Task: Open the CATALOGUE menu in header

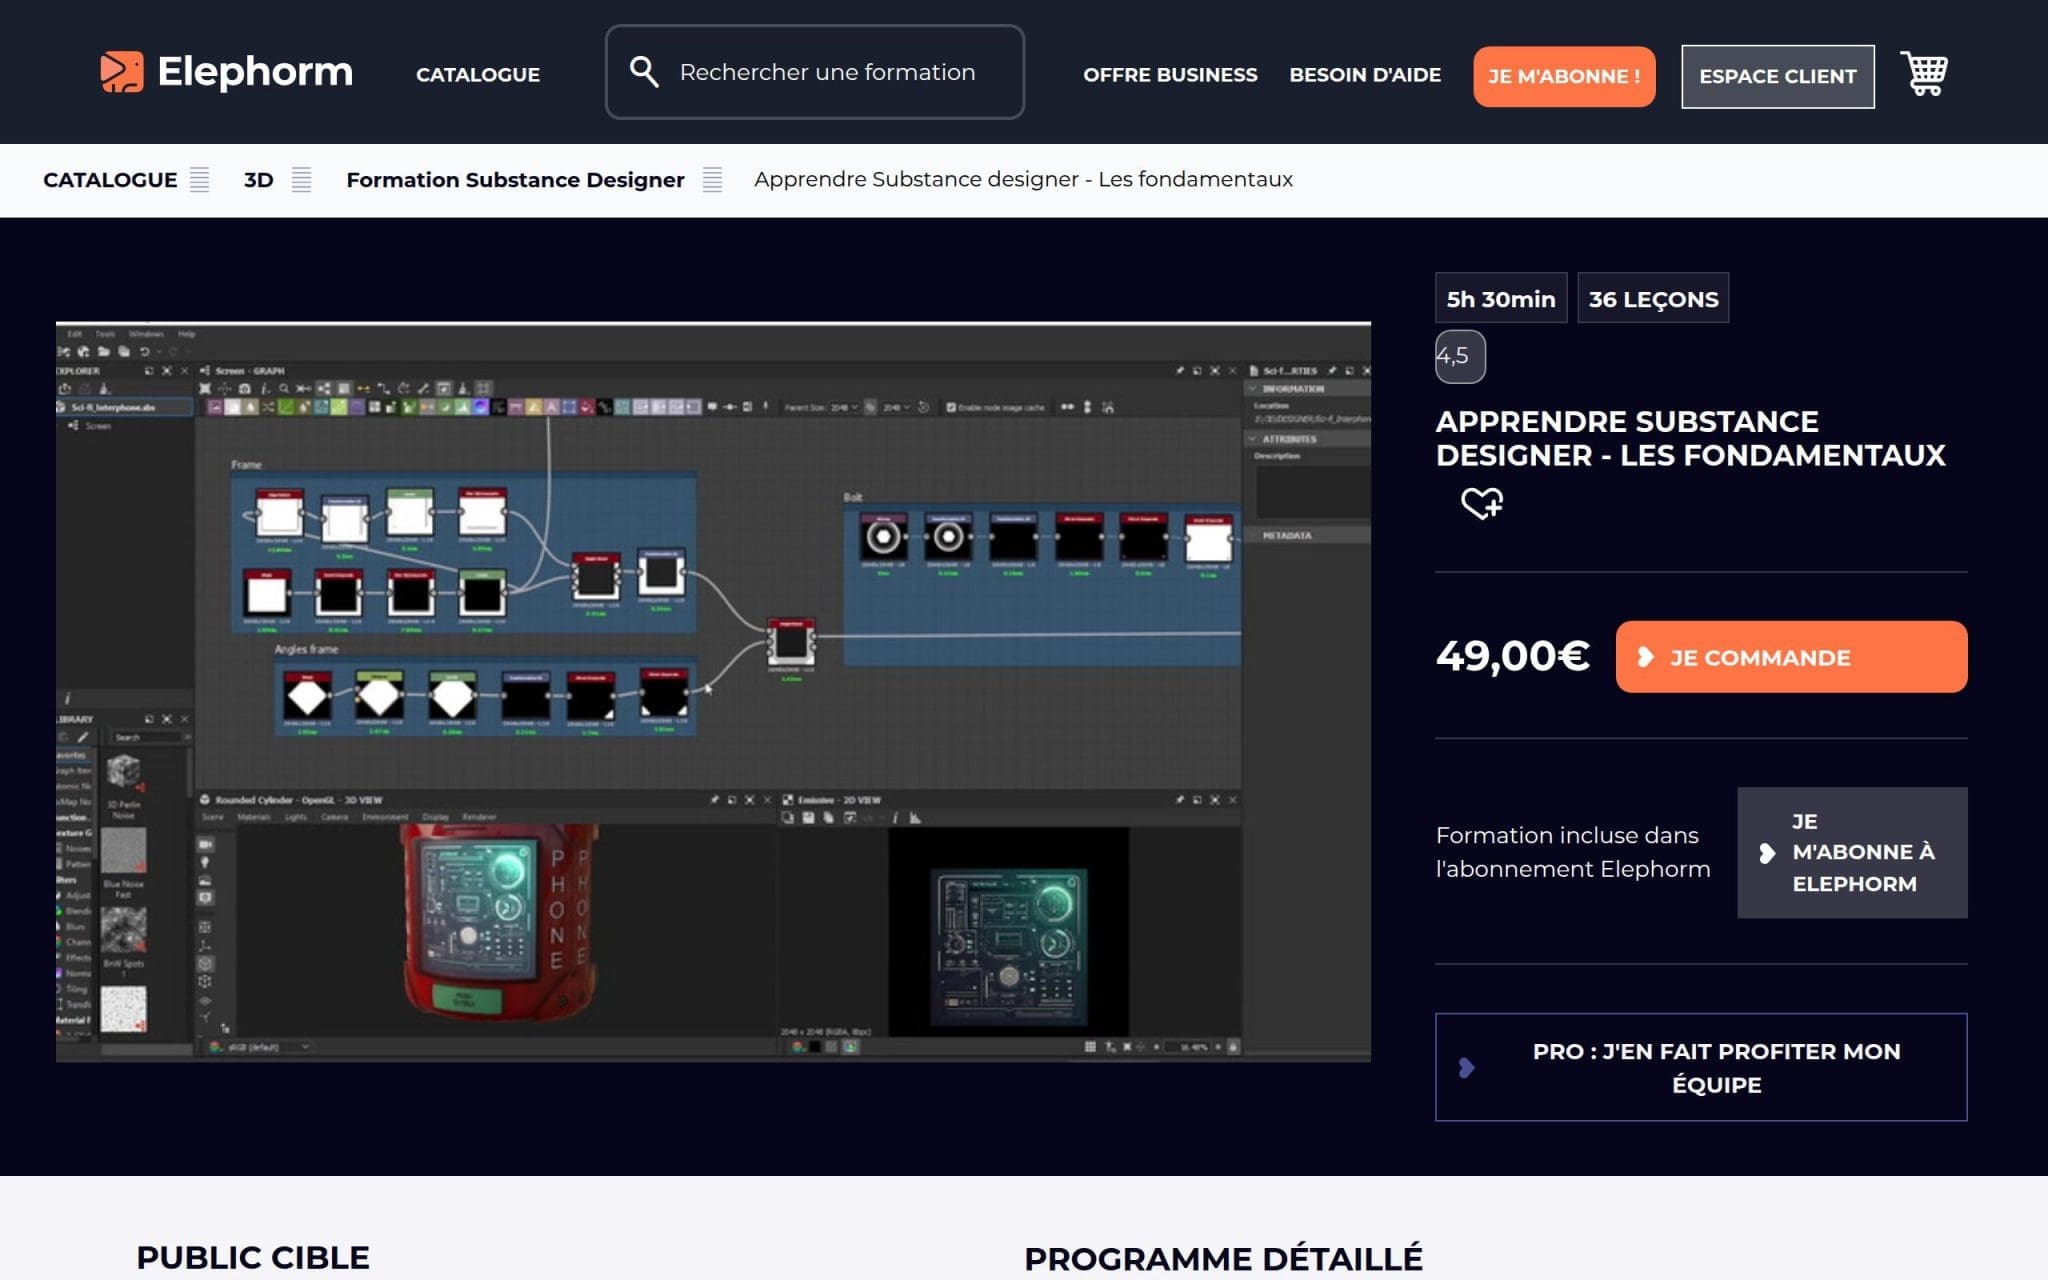Action: click(x=478, y=75)
